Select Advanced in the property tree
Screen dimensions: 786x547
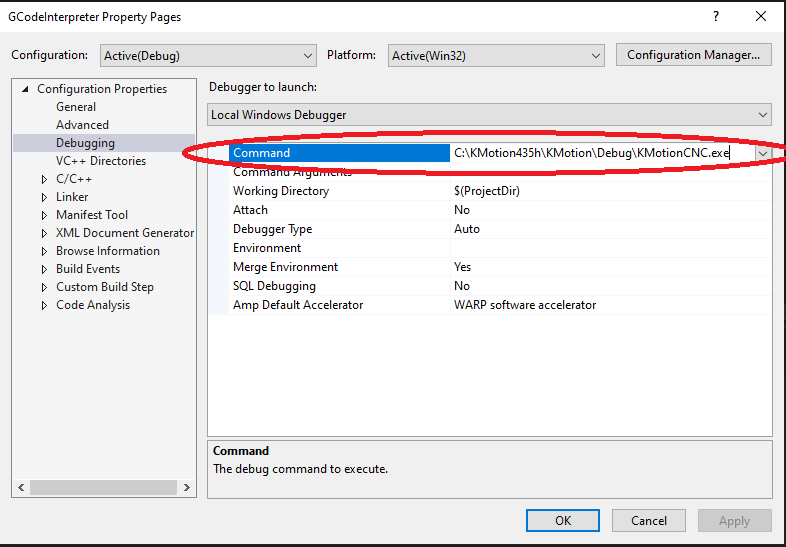(82, 125)
